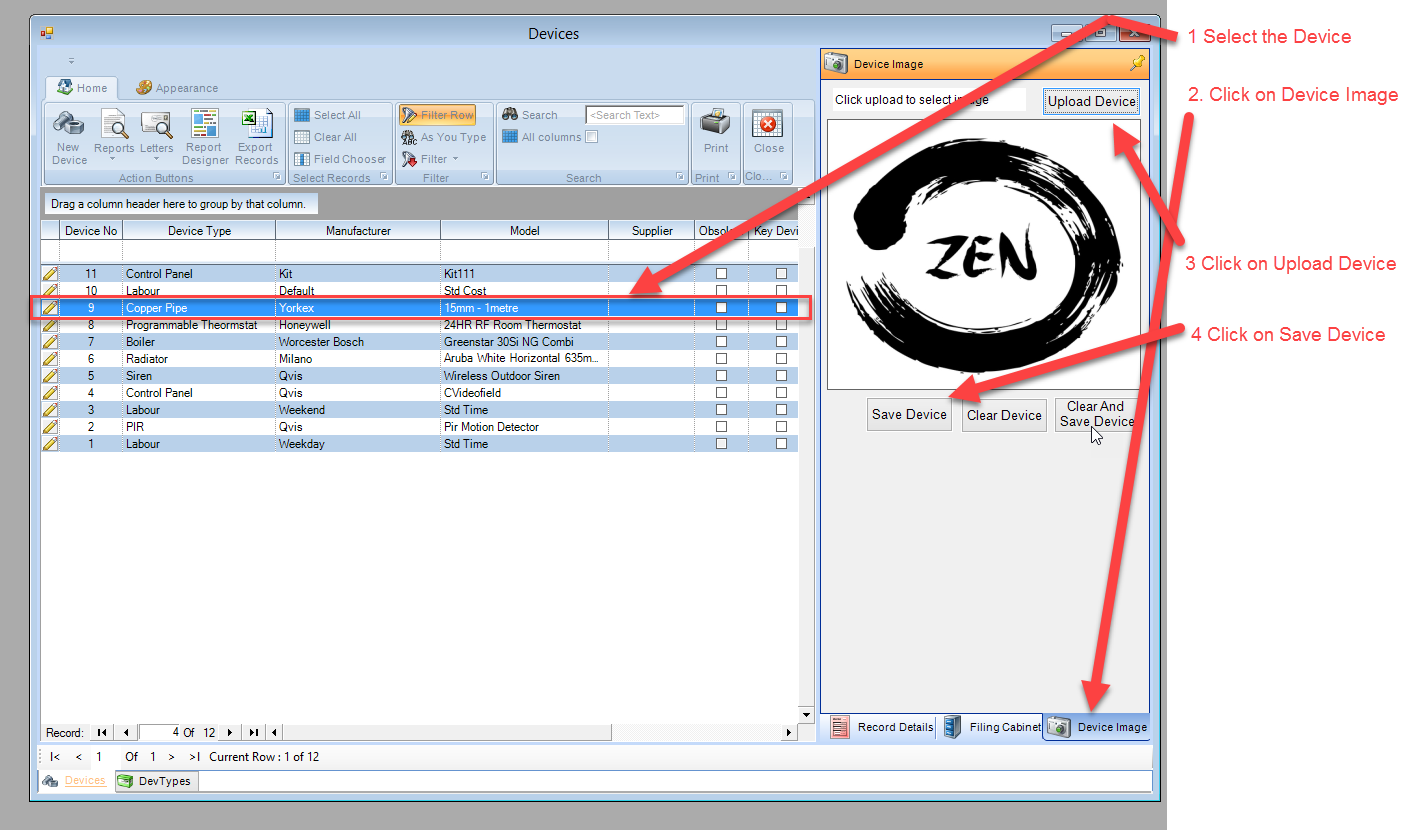The image size is (1405, 830).
Task: Click edit pencil for PIR row
Action: point(50,427)
